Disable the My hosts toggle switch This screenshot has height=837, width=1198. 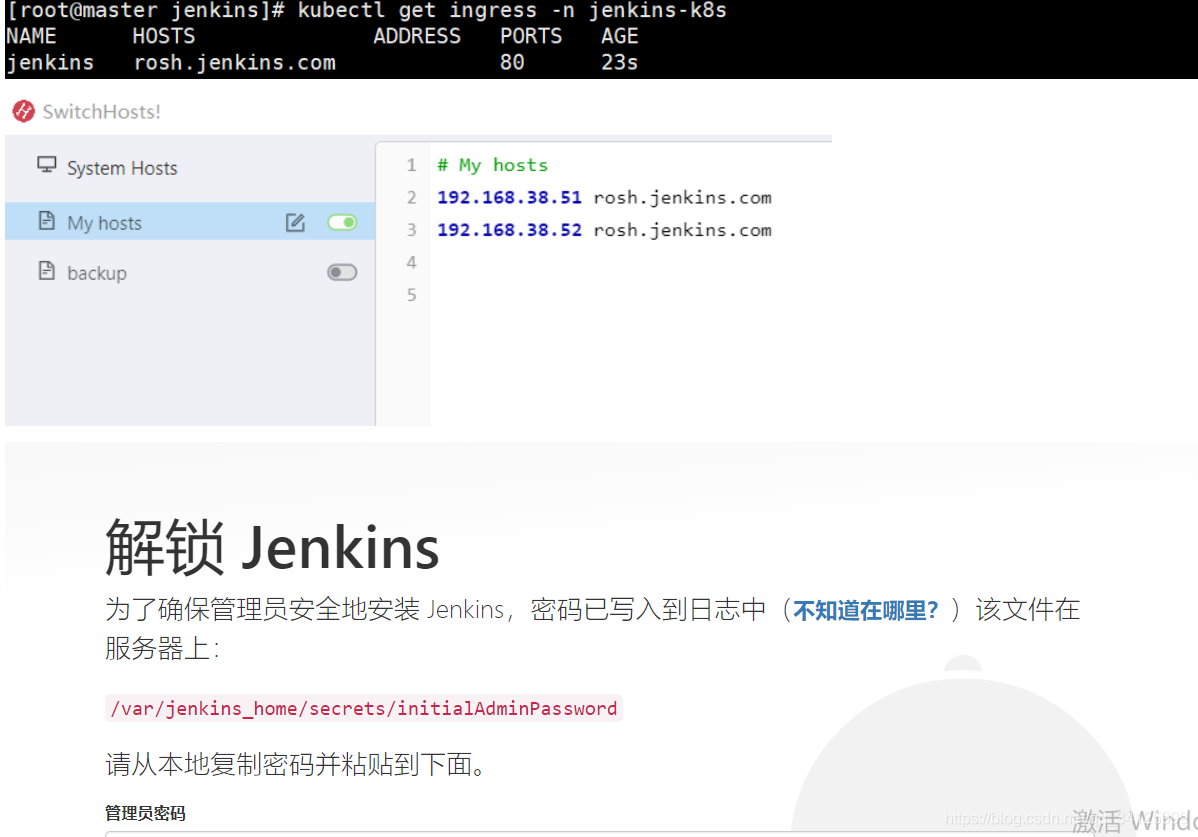[x=342, y=222]
